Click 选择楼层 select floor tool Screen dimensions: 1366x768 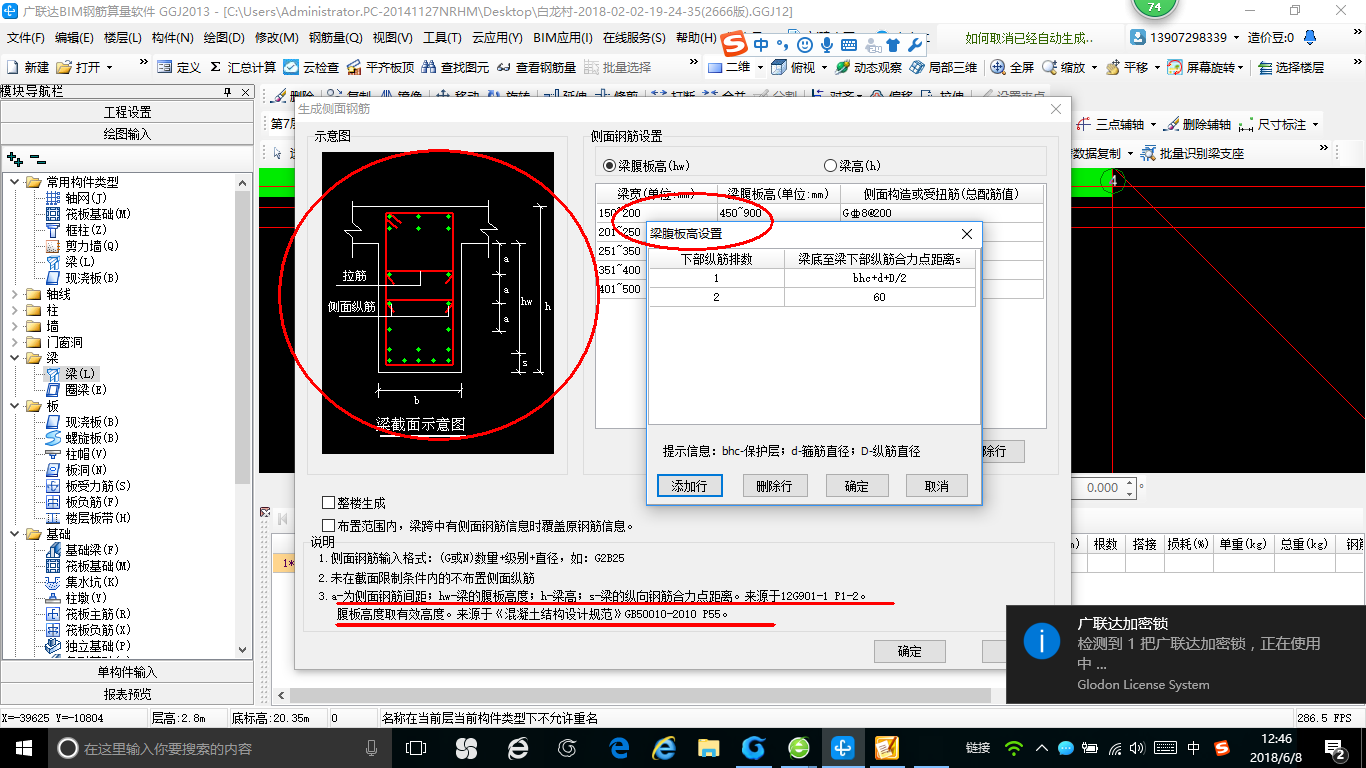click(1291, 67)
